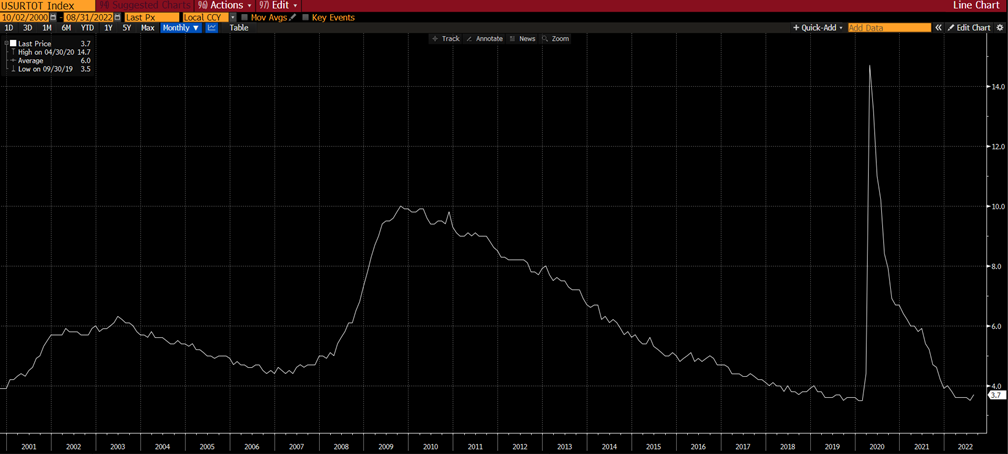Expand the Local CCY currency dropdown
Image resolution: width=1008 pixels, height=454 pixels.
point(233,17)
